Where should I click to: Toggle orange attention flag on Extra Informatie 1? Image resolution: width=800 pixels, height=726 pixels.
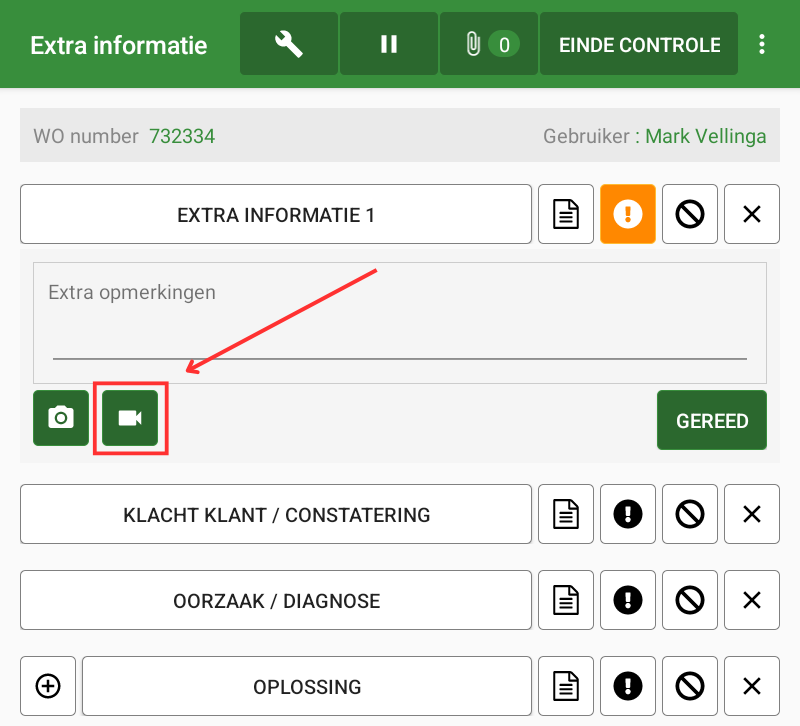[x=628, y=214]
